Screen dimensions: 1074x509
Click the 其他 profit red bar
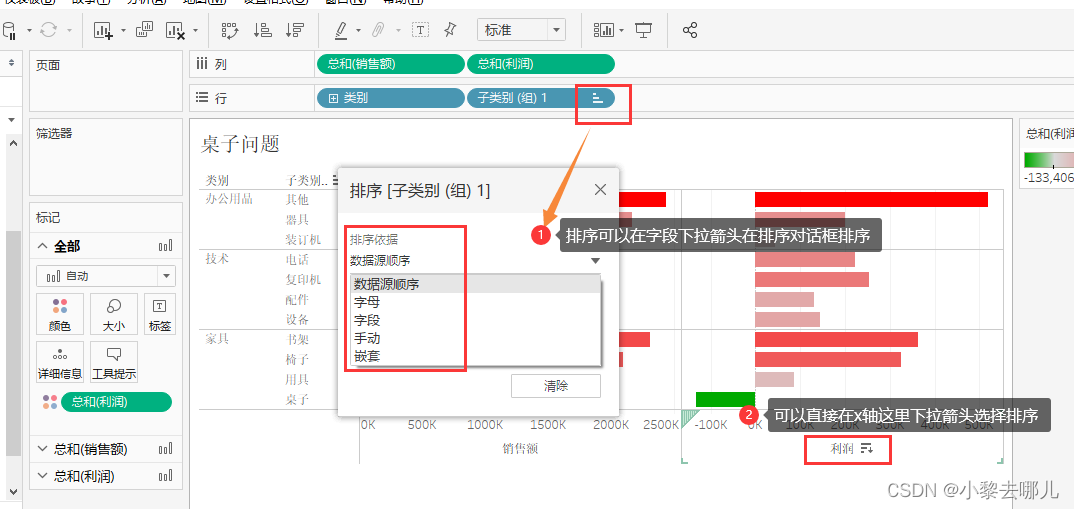pyautogui.click(x=871, y=199)
